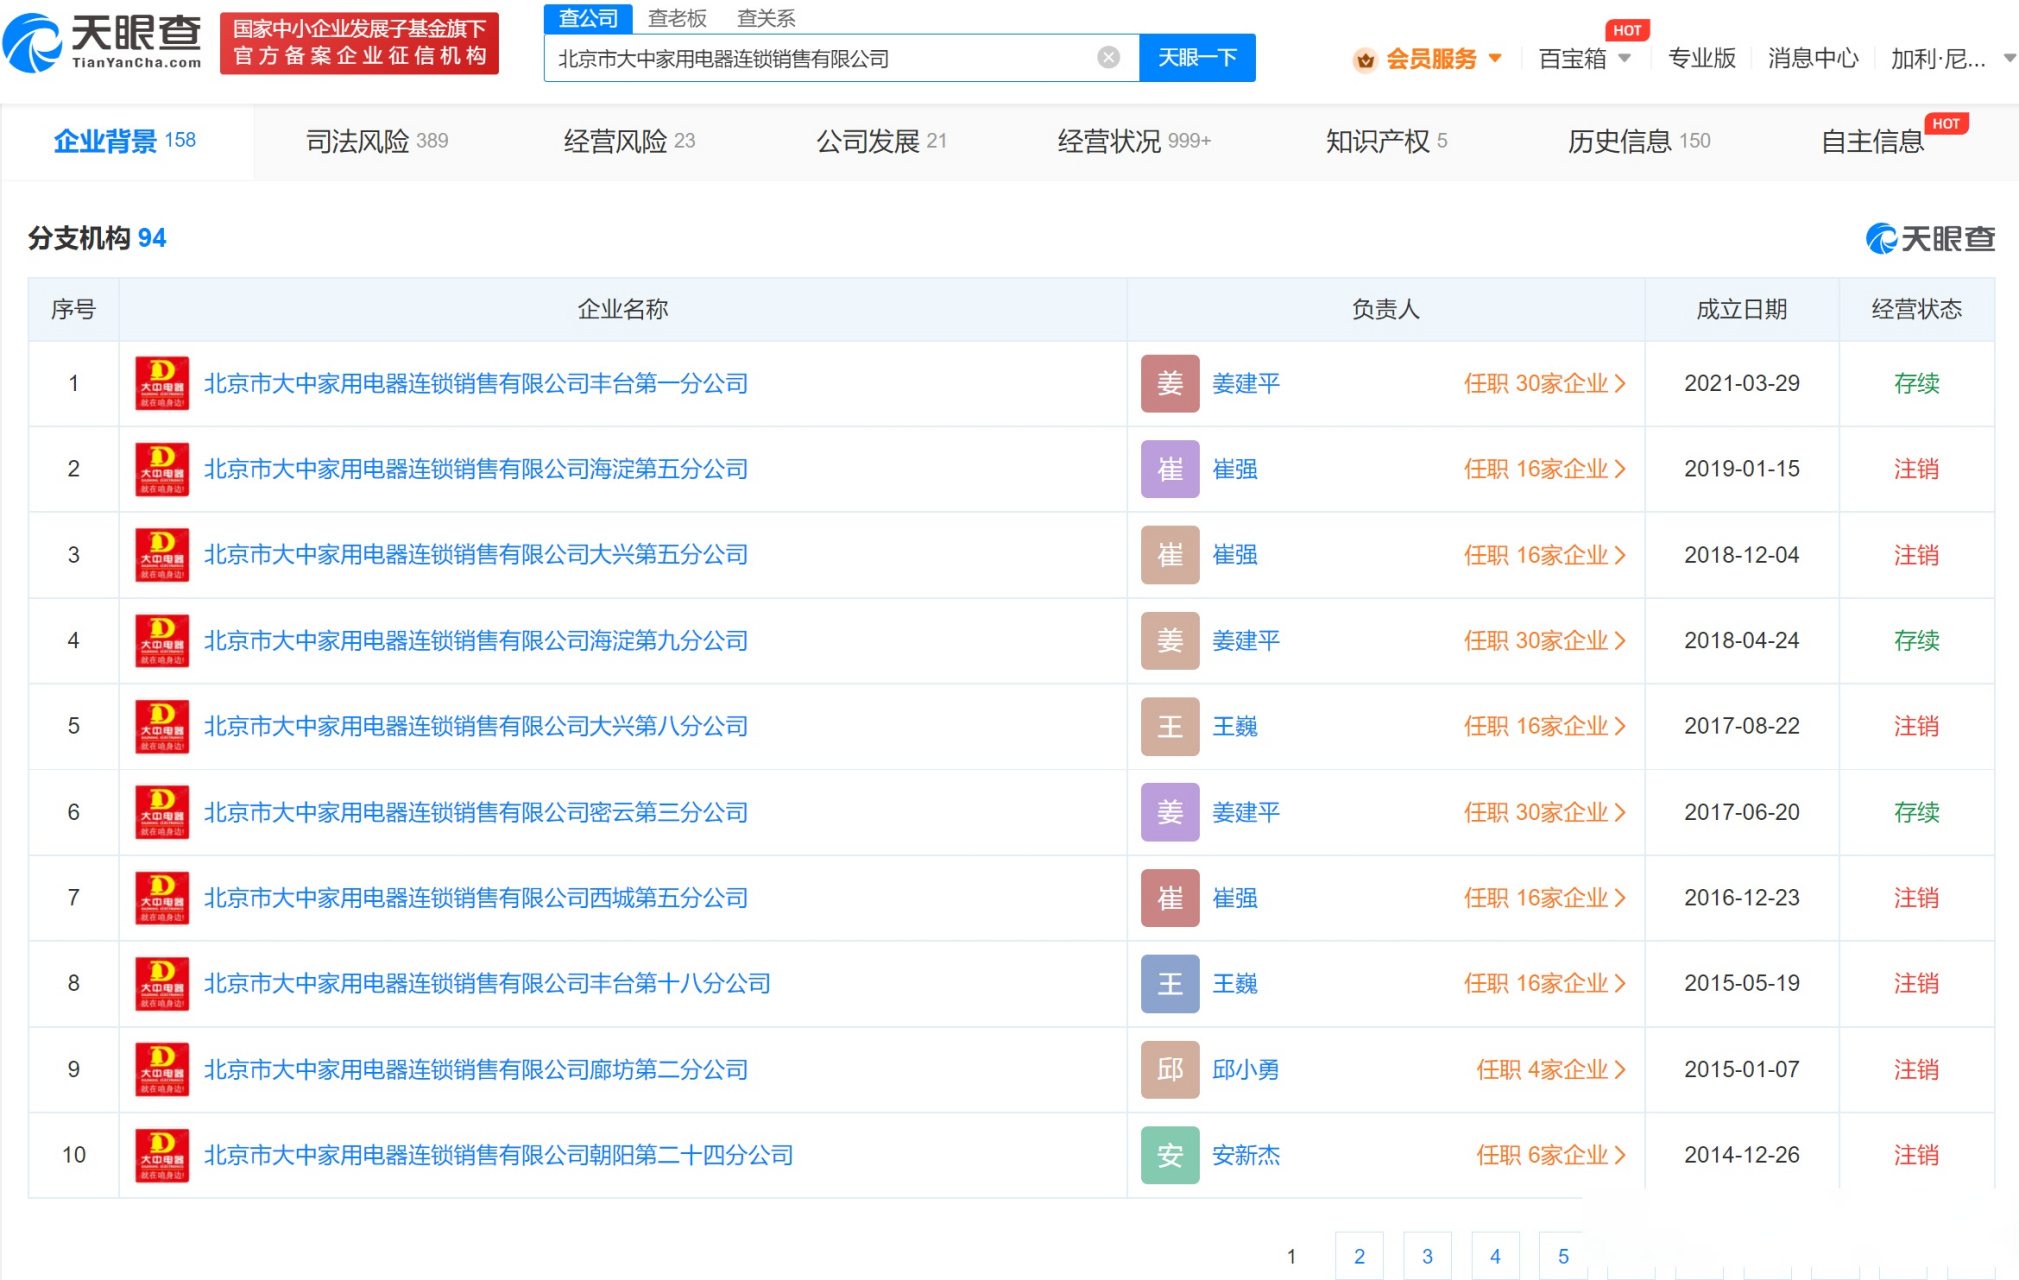Viewport: 2019px width, 1280px height.
Task: Click 姜 avatar in row 1
Action: [1170, 384]
